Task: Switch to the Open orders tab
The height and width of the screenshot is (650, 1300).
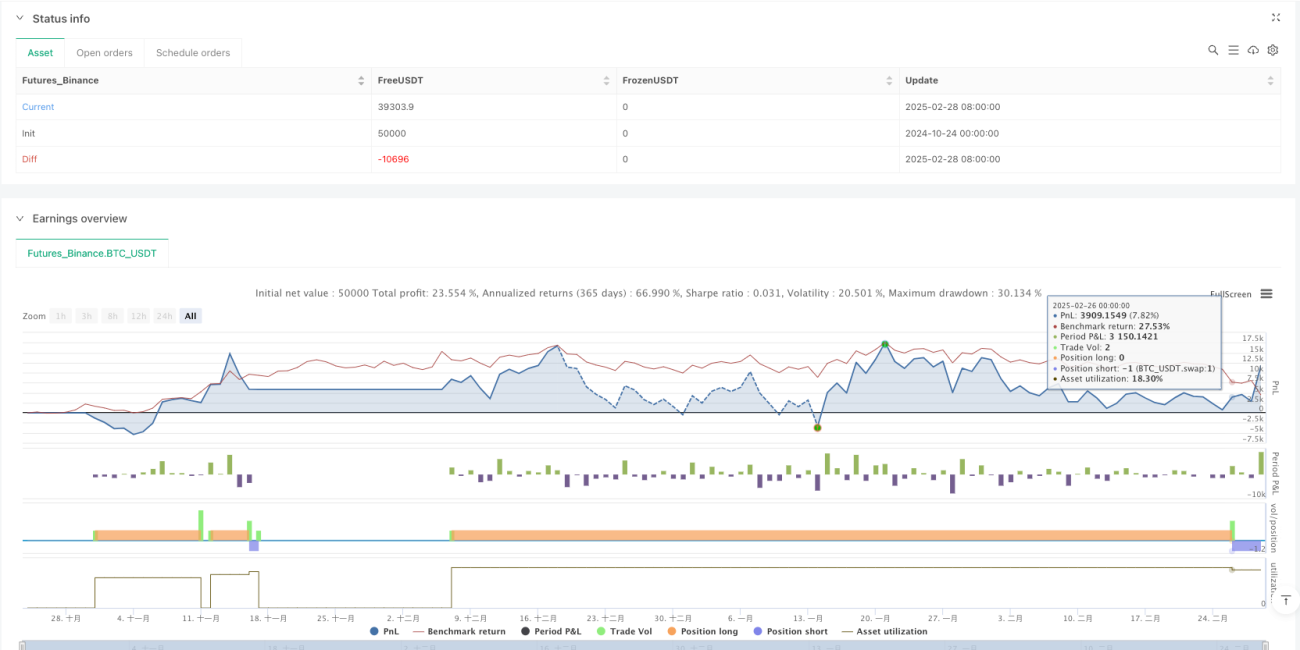Action: point(105,53)
